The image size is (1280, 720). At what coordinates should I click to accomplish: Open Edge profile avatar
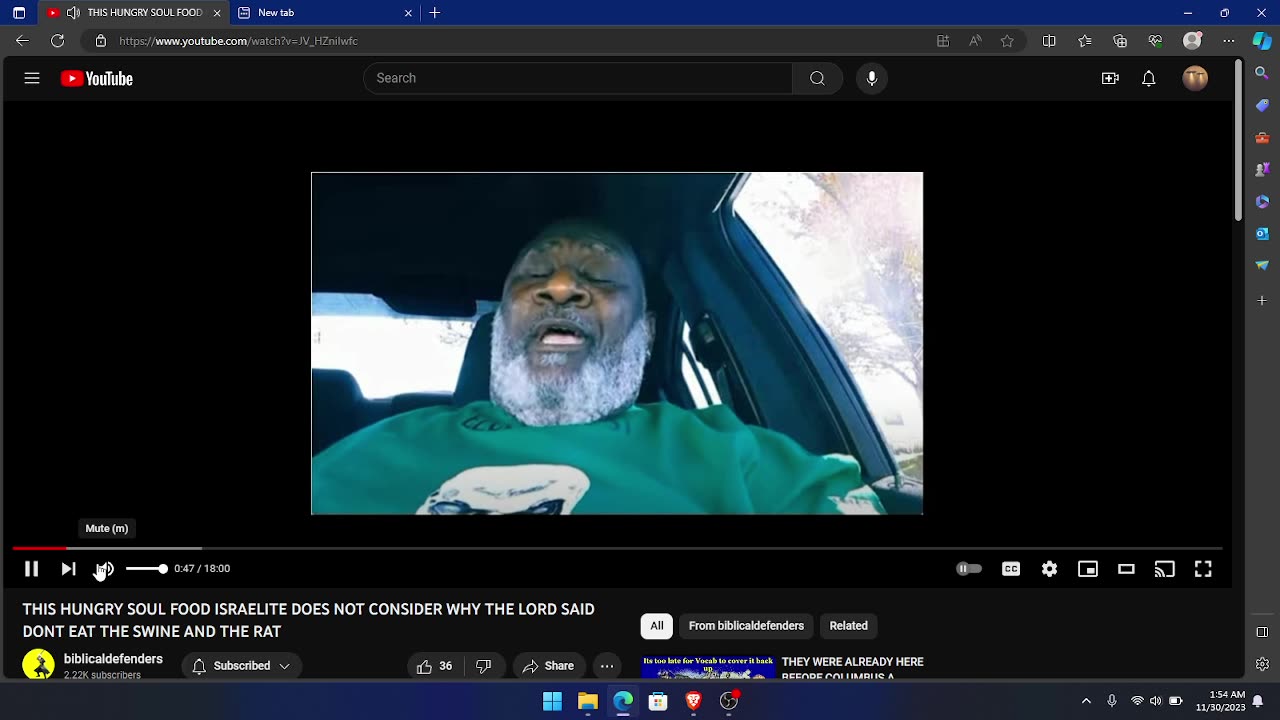point(1192,41)
